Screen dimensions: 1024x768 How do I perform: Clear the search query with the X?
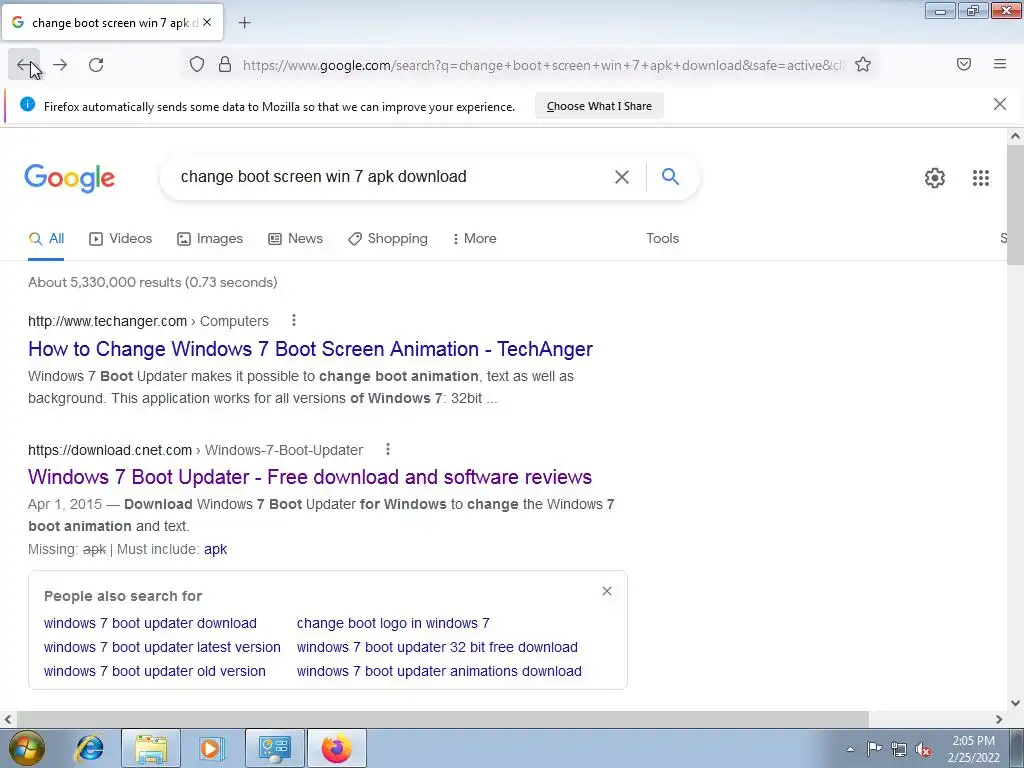pos(622,177)
